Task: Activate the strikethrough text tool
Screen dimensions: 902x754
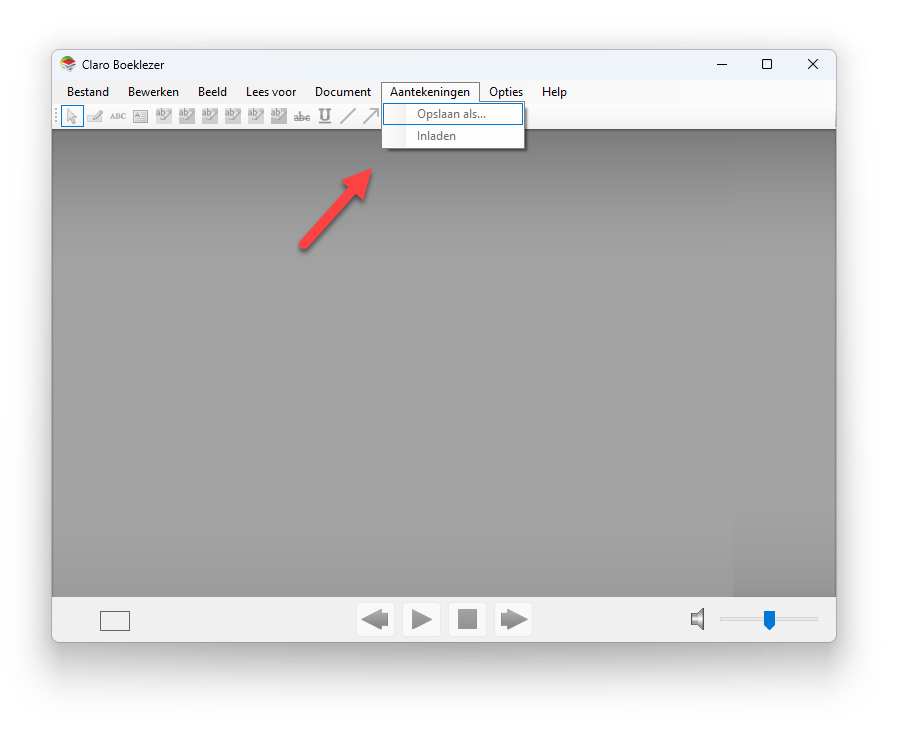Action: [x=301, y=116]
